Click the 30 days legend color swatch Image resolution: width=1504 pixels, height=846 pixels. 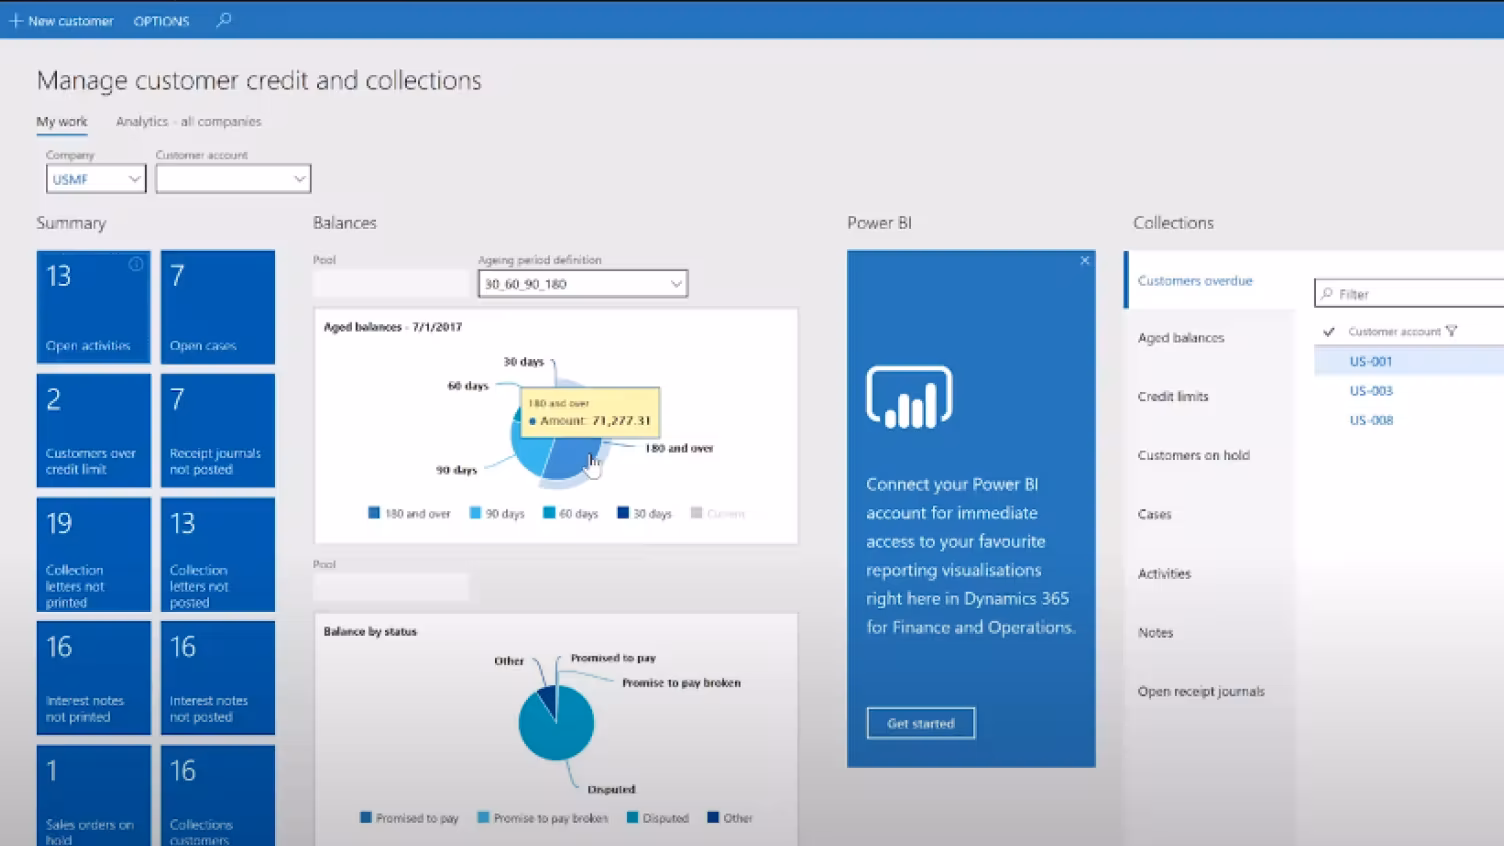point(623,513)
